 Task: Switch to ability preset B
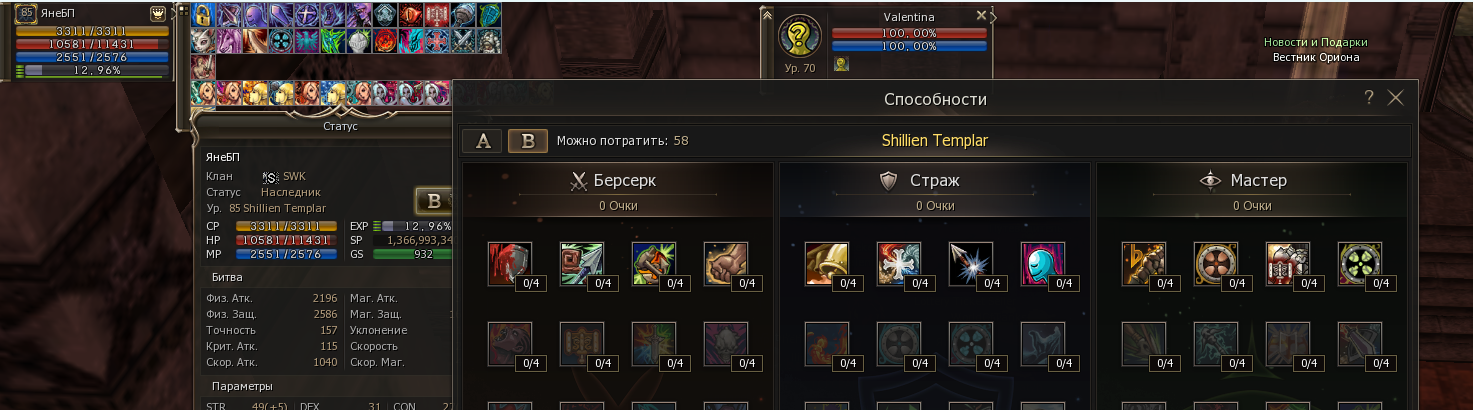click(x=528, y=141)
